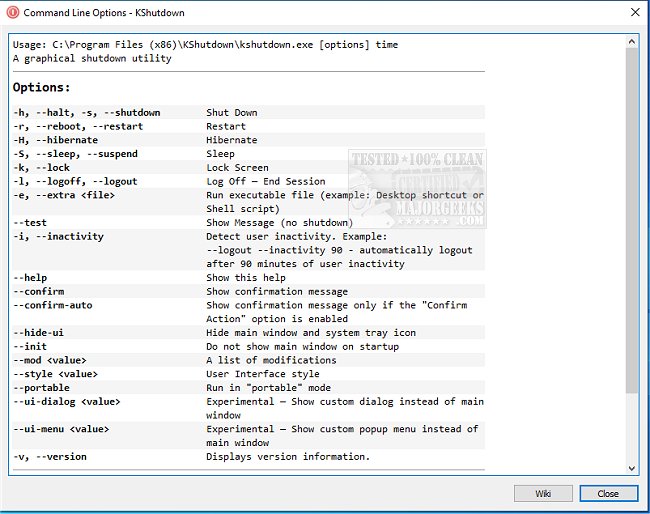Click the "User Interface style" description
Image resolution: width=650 pixels, height=514 pixels.
point(263,374)
